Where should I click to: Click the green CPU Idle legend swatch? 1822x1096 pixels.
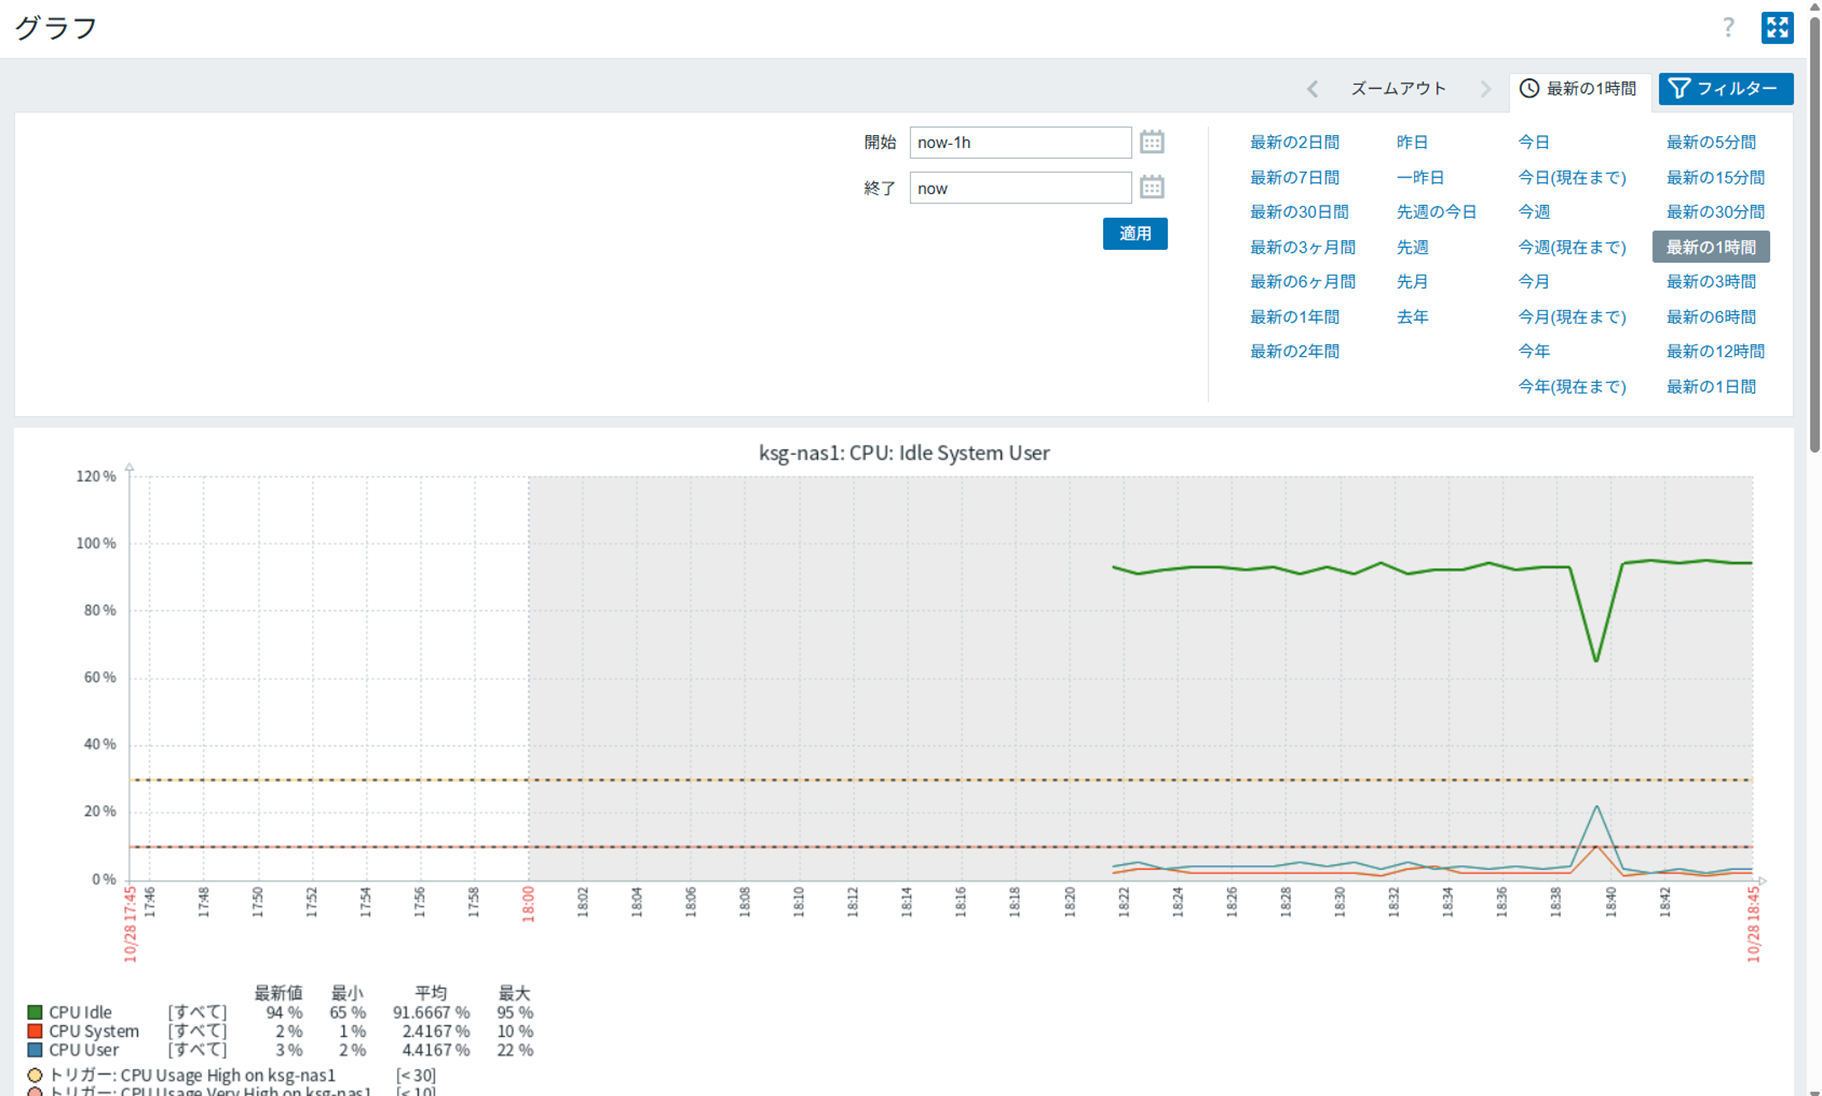pos(35,1012)
